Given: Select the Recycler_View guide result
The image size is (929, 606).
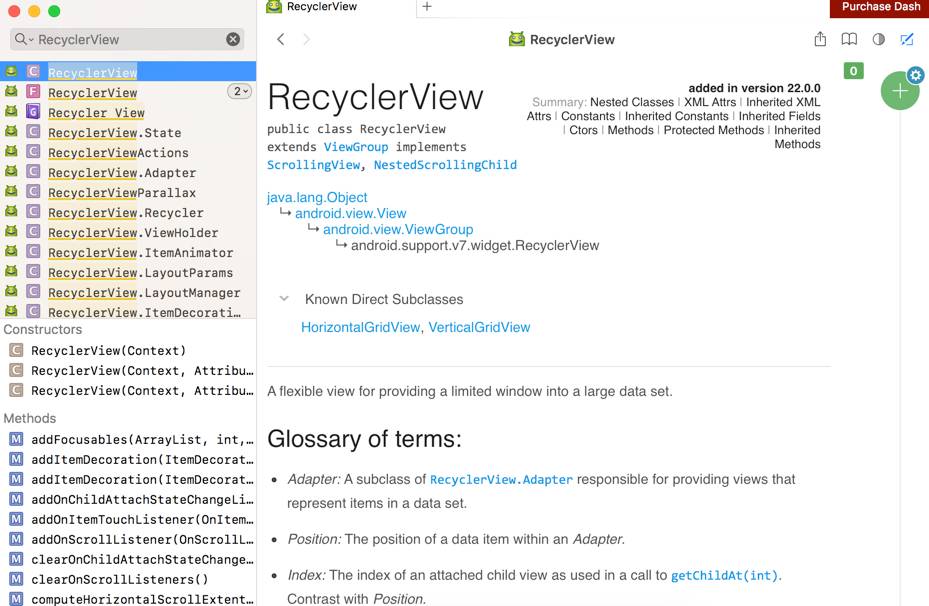Looking at the screenshot, I should point(128,112).
